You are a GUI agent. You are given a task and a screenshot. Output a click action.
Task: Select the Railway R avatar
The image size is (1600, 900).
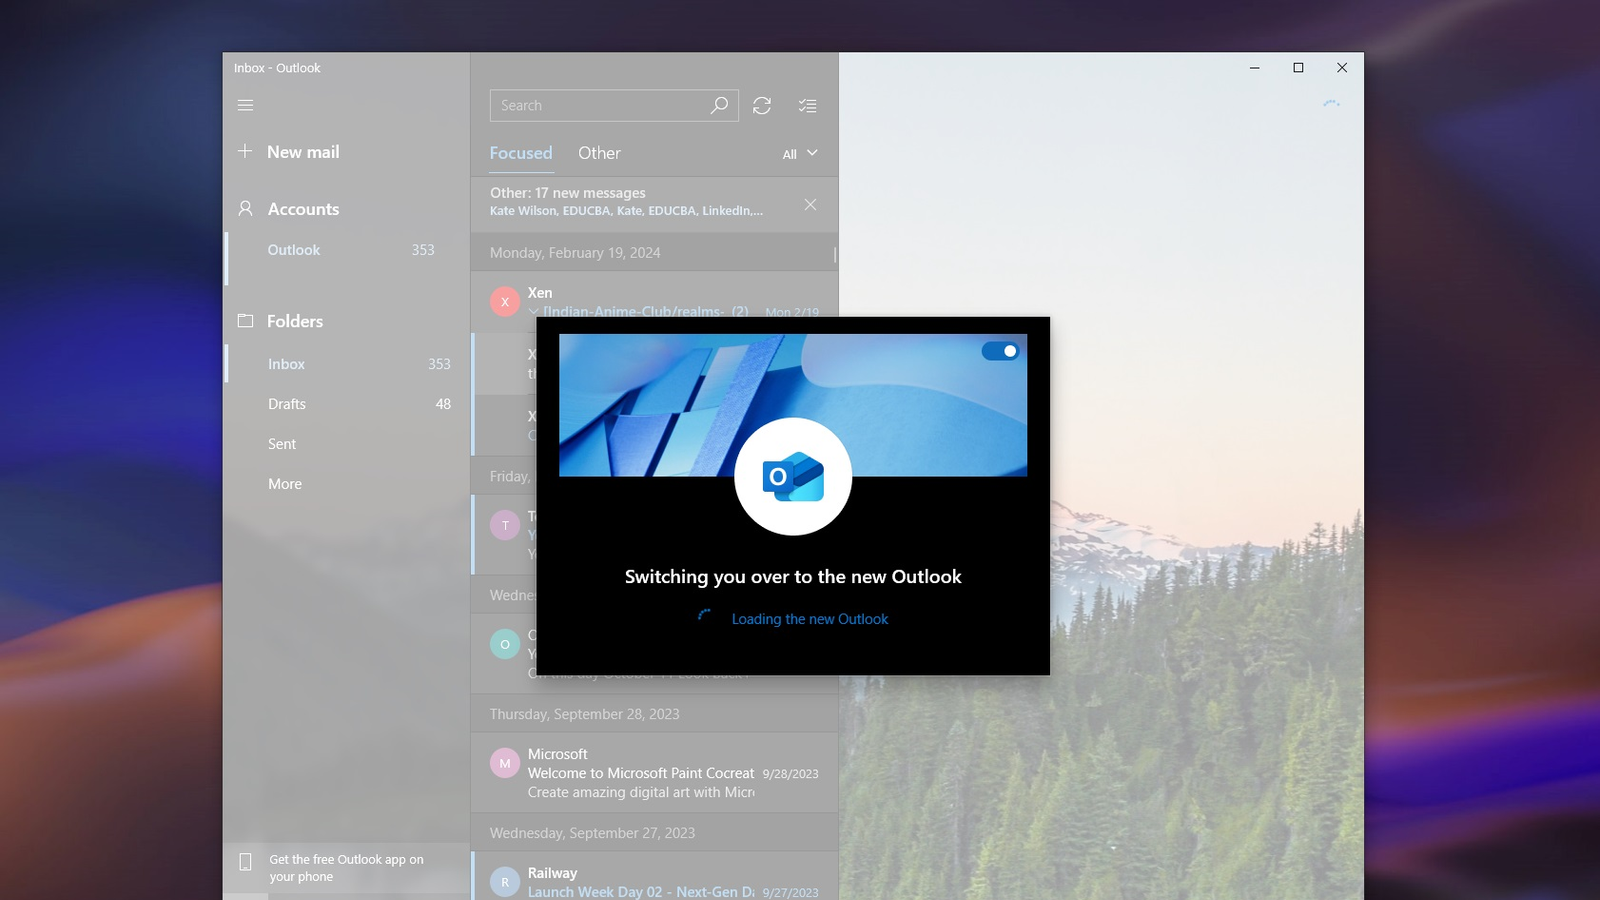click(x=505, y=882)
